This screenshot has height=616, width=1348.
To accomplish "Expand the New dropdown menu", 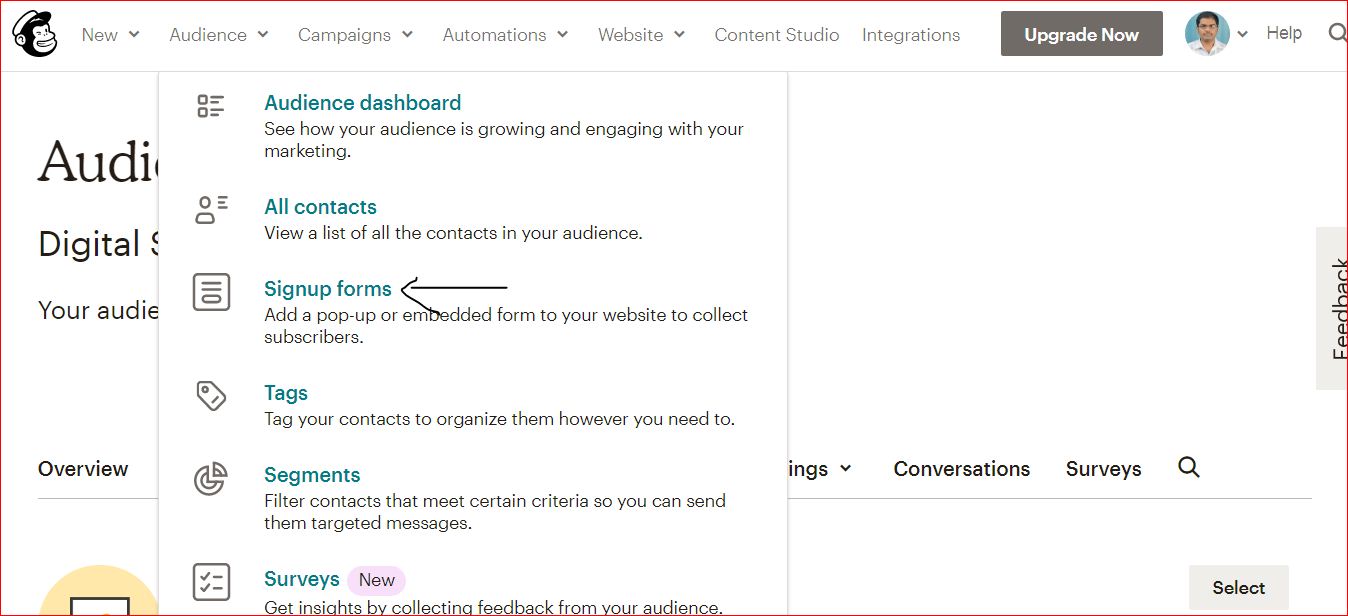I will (110, 35).
